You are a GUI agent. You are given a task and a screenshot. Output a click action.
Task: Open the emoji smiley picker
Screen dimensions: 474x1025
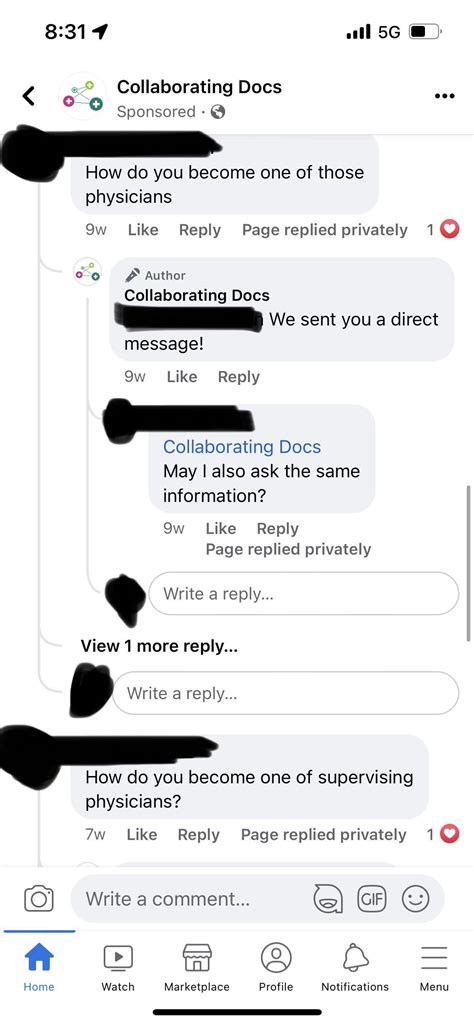click(415, 898)
